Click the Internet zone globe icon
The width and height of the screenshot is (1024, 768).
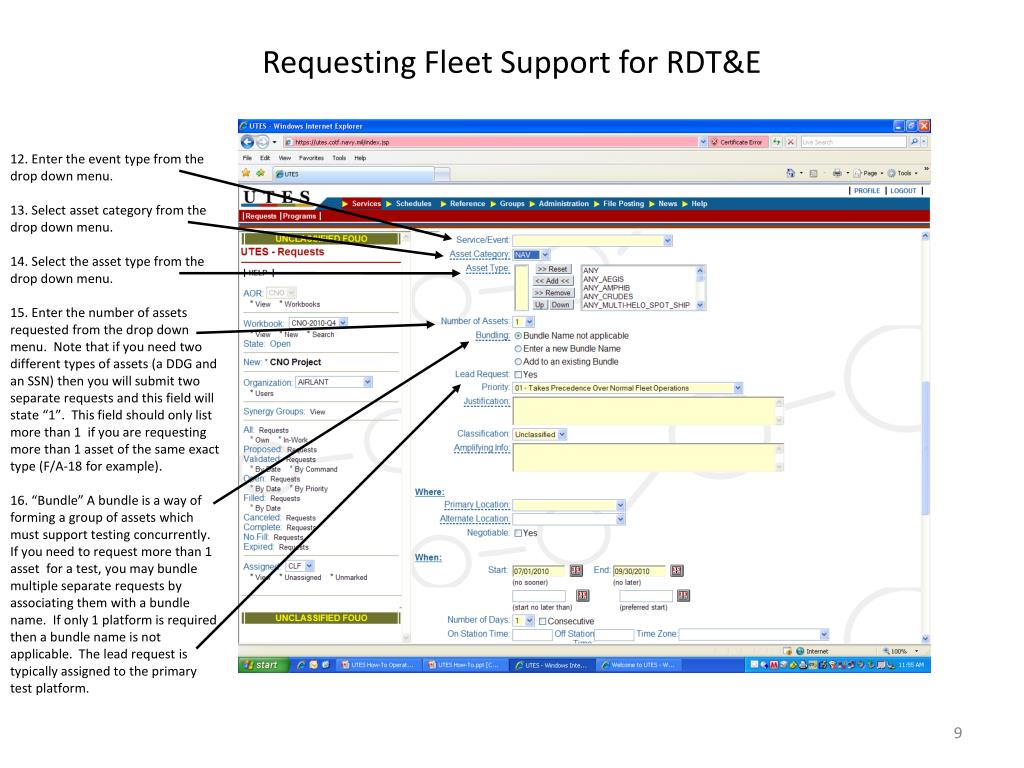[x=800, y=651]
